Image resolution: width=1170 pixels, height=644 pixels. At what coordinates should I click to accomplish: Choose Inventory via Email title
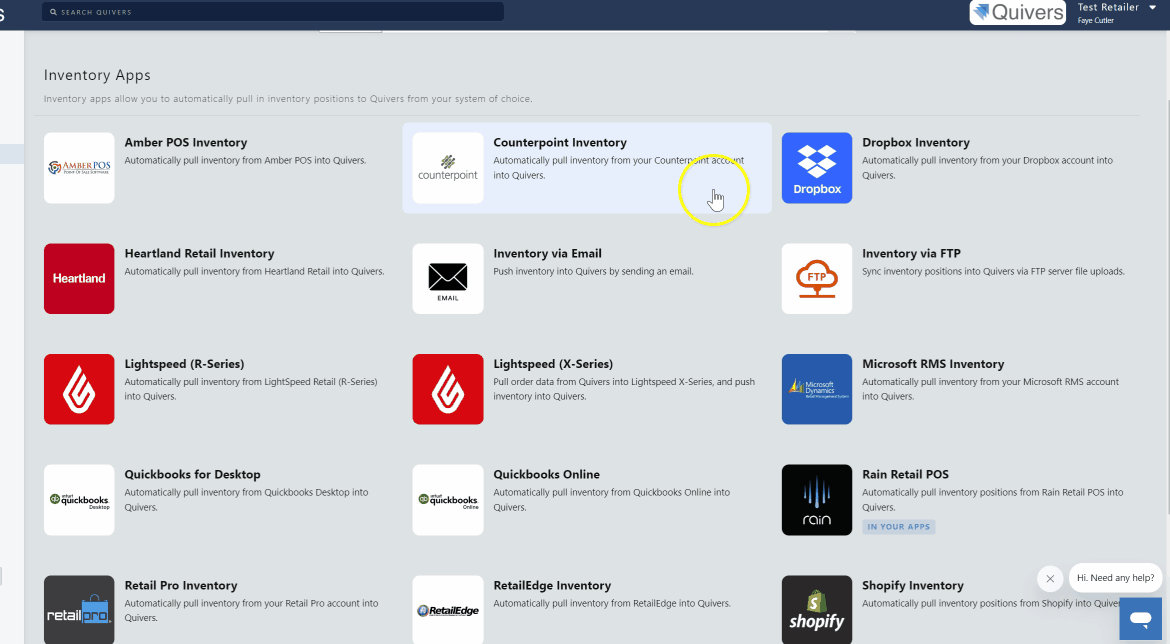(x=547, y=254)
